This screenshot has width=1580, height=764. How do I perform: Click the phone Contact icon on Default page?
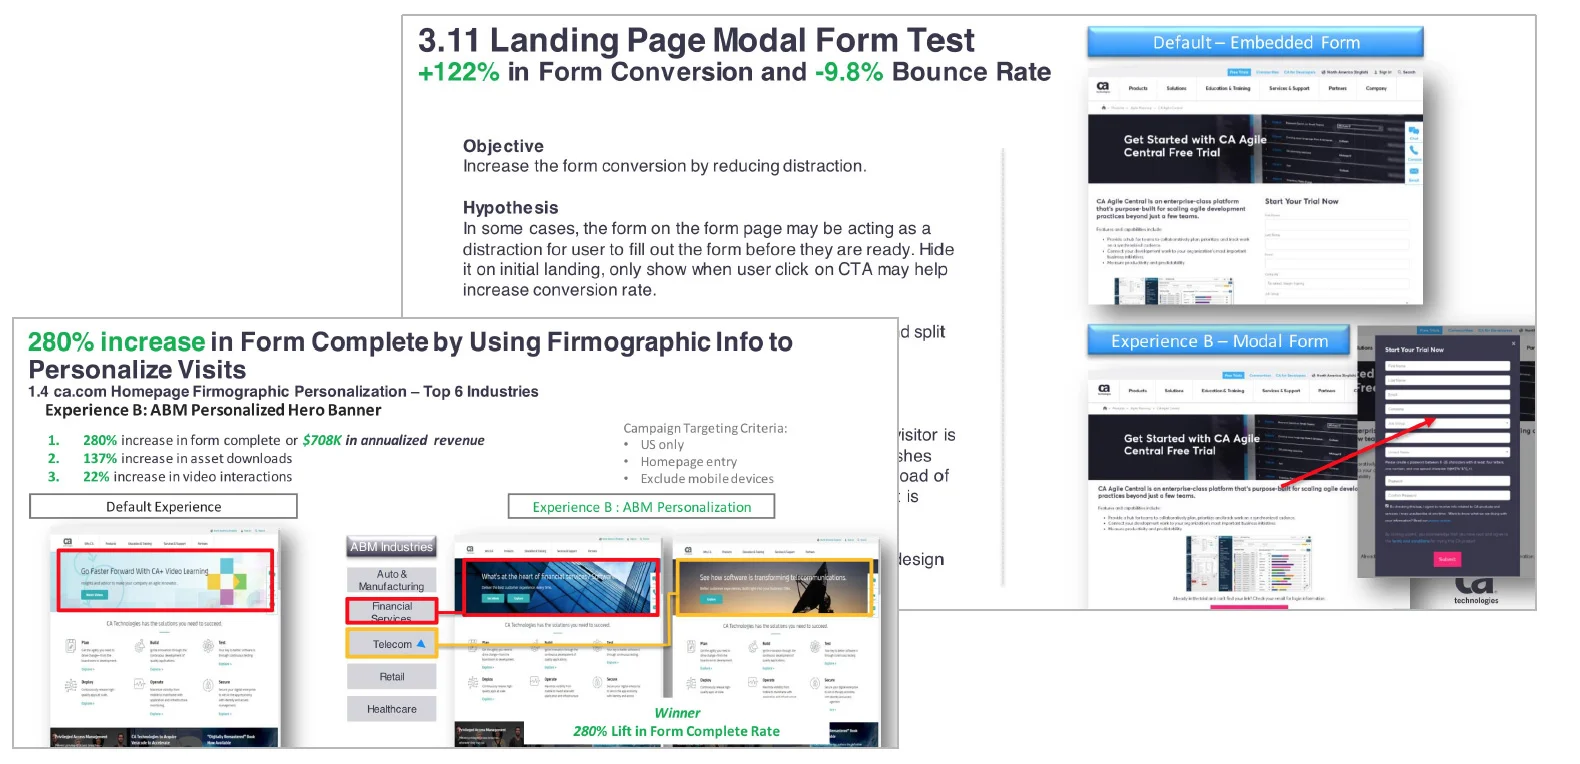[1414, 153]
